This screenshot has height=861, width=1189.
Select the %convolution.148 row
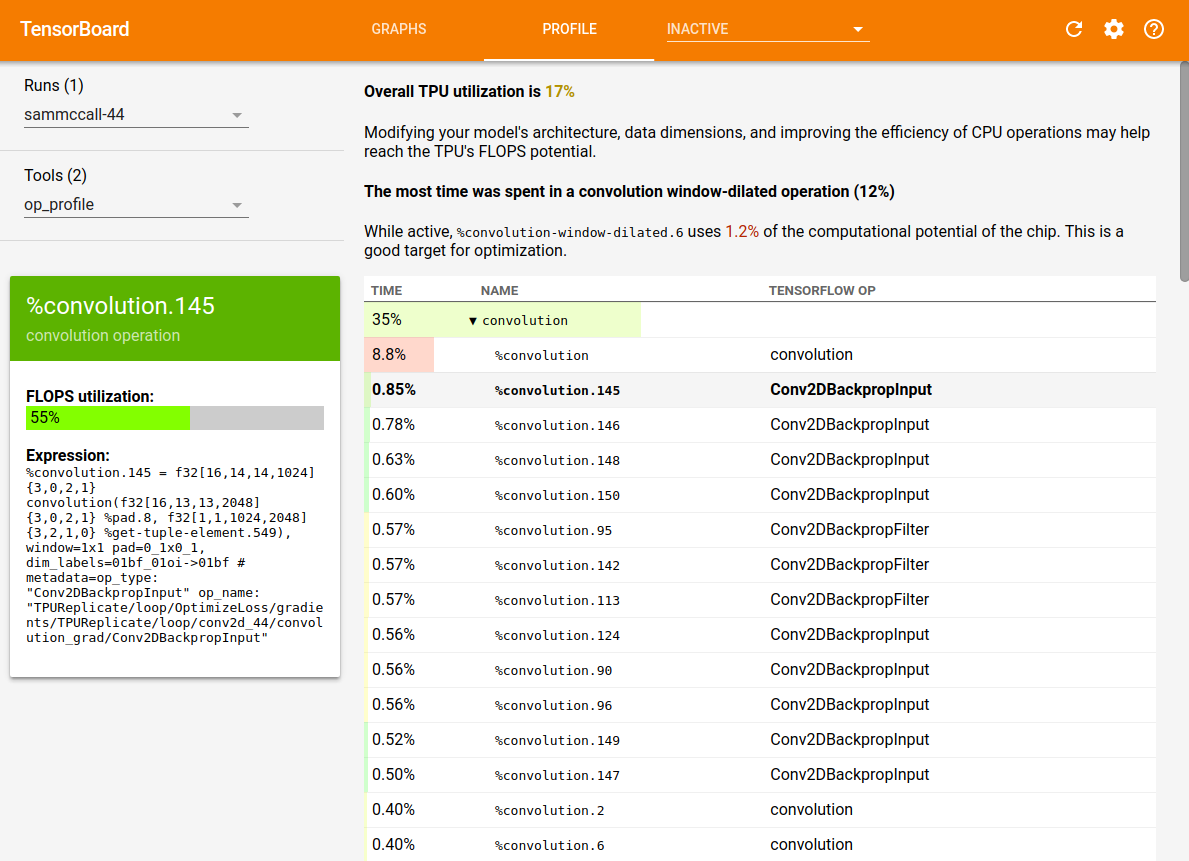[x=760, y=460]
